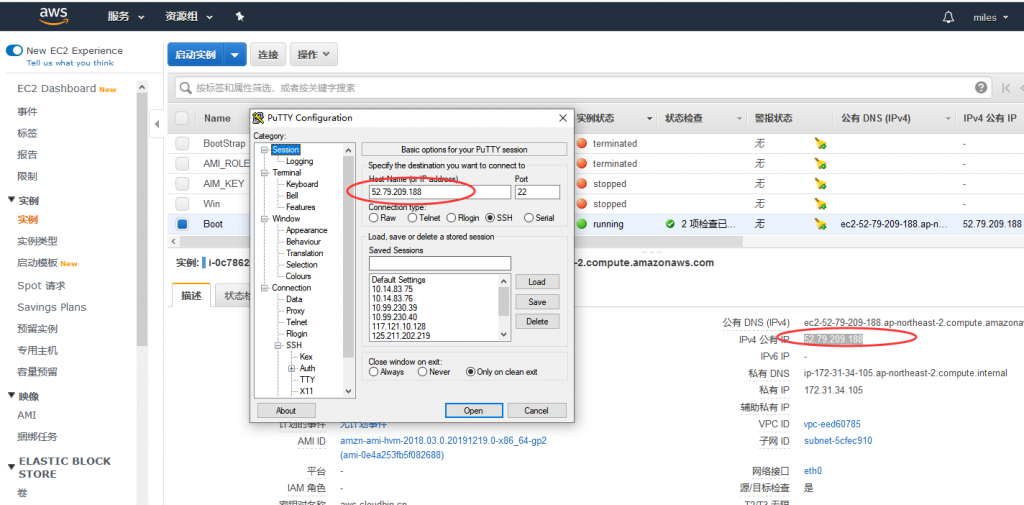Click the Saved Sessions name field
This screenshot has height=505, width=1024.
(x=440, y=263)
